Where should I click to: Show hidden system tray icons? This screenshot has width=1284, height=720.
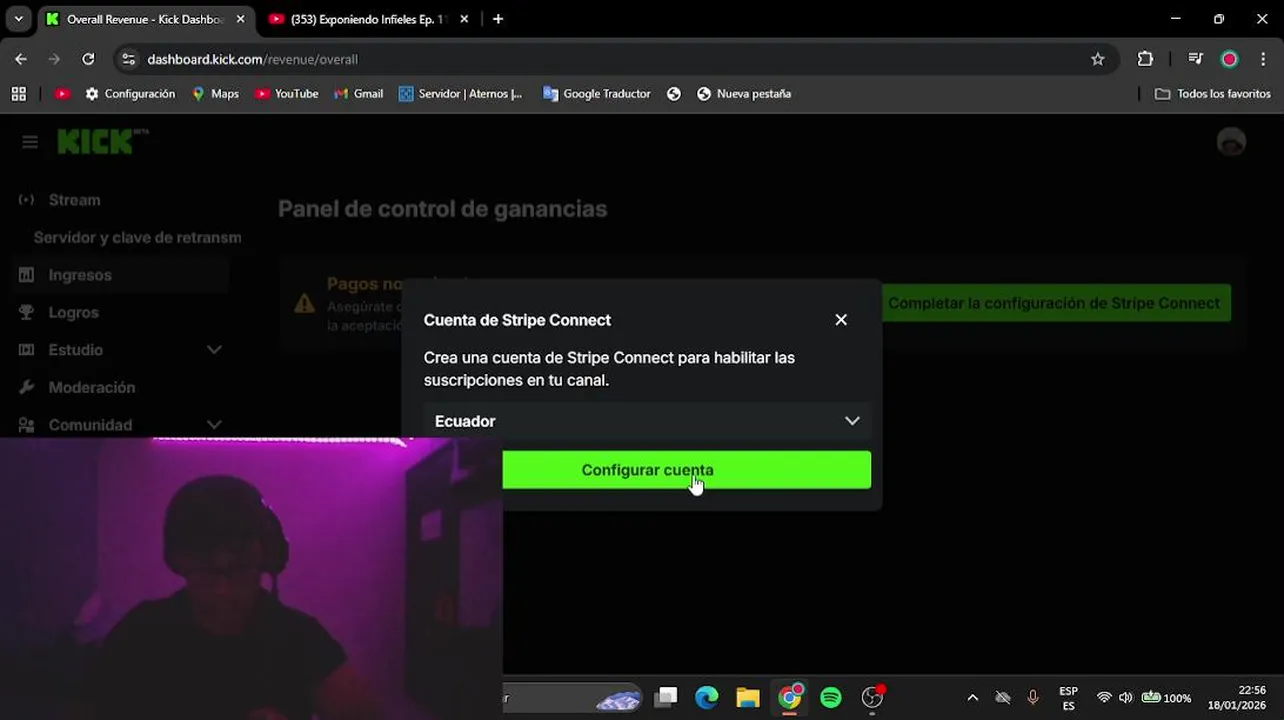click(972, 698)
